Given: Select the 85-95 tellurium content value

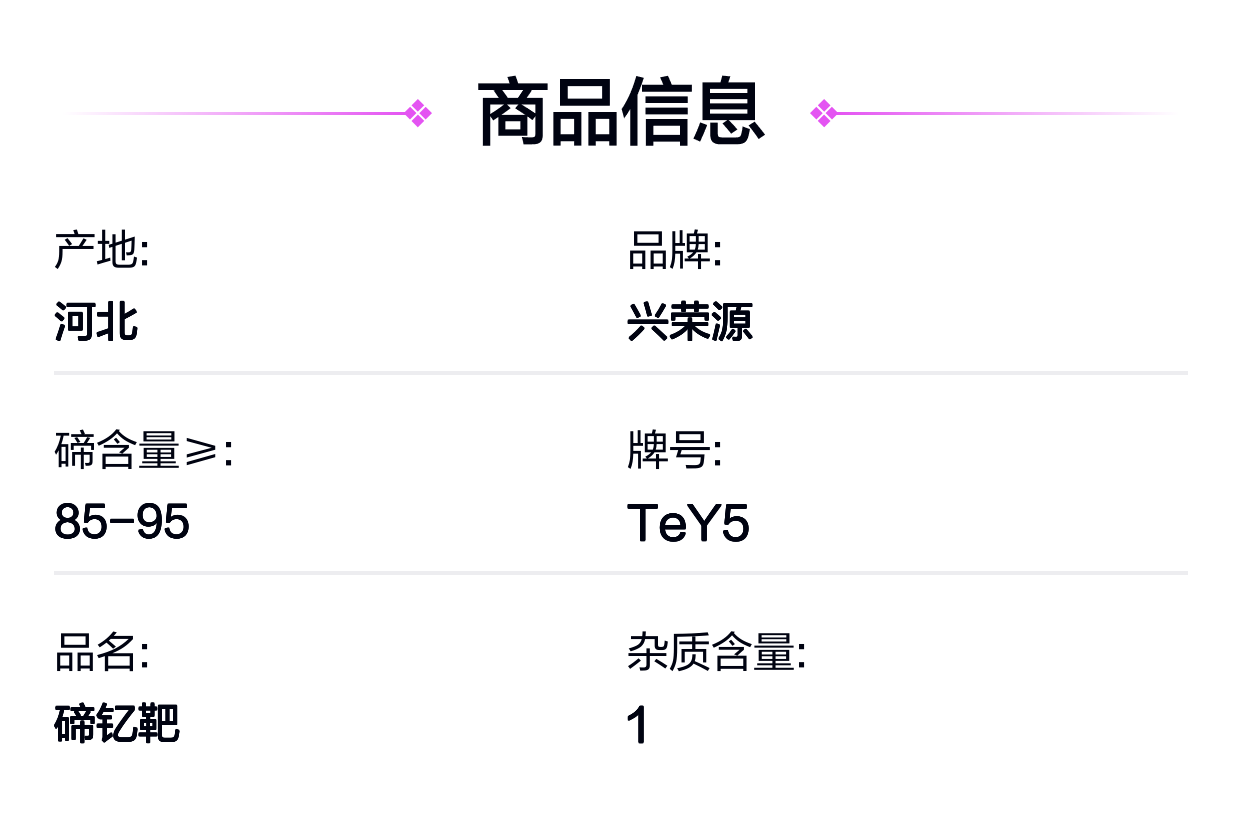Looking at the screenshot, I should pos(122,522).
